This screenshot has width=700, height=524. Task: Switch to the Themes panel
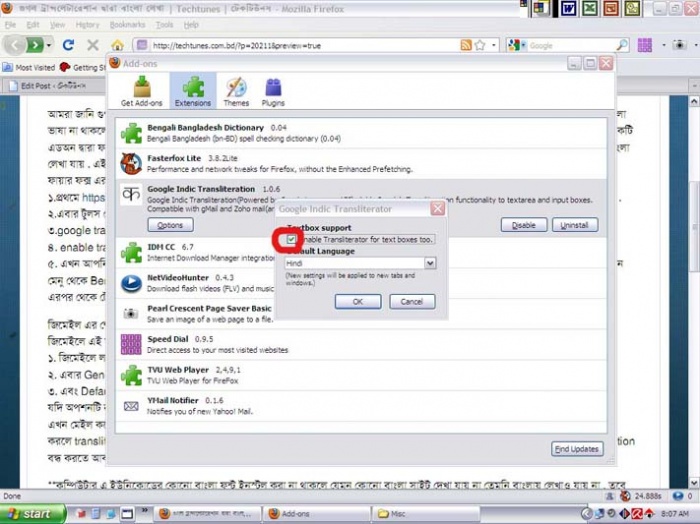236,91
